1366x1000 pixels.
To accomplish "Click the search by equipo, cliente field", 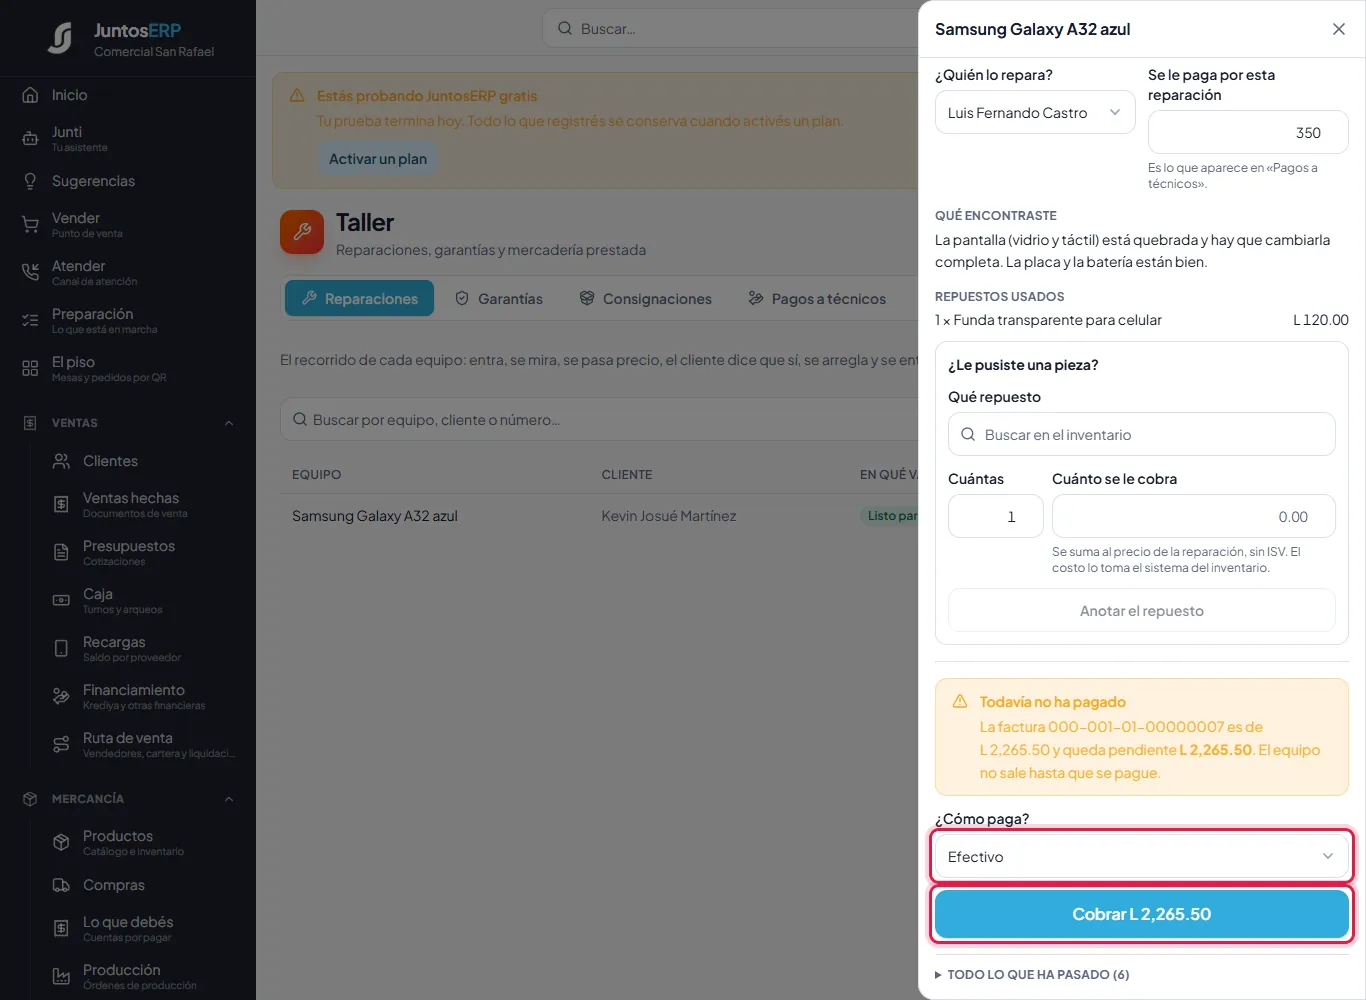I will click(599, 420).
